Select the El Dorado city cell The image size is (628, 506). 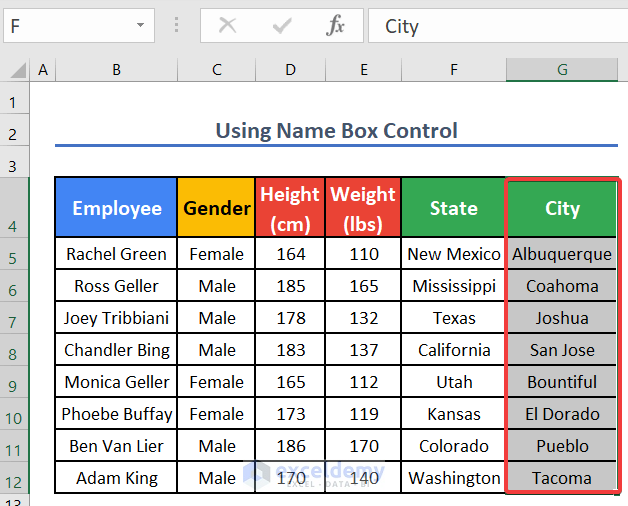(562, 414)
